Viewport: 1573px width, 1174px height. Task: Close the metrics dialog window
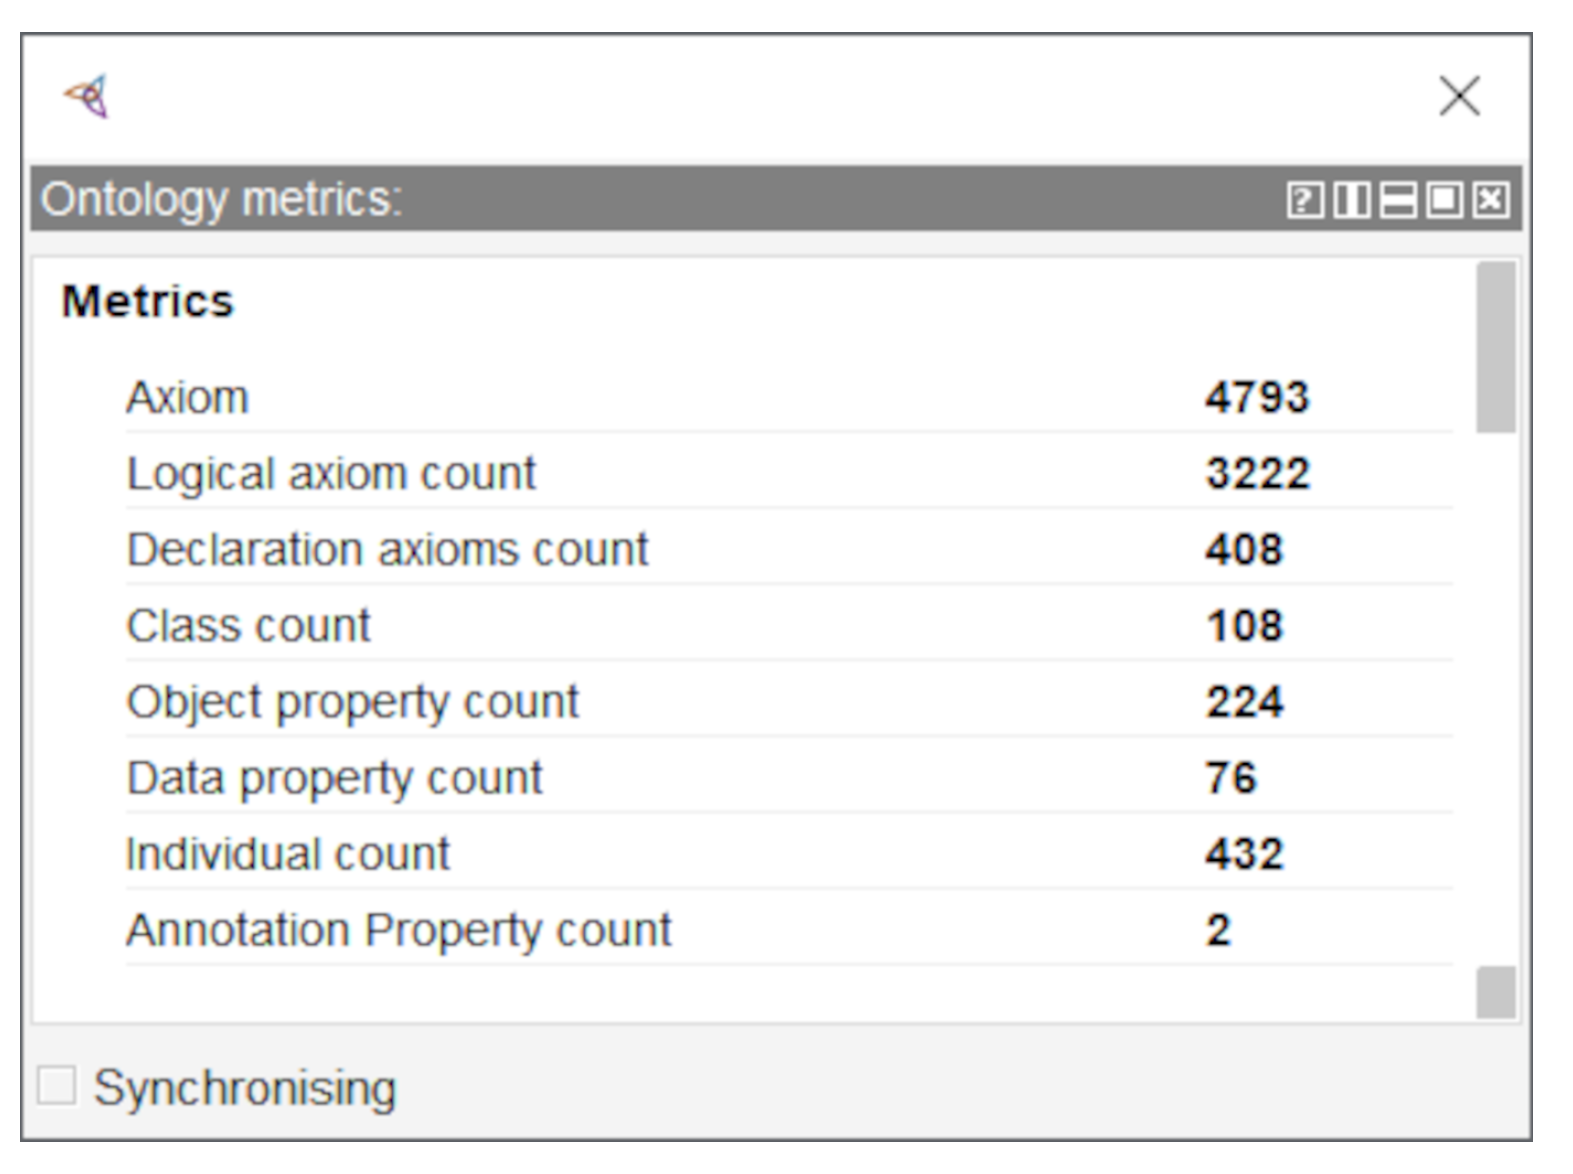click(x=1459, y=97)
